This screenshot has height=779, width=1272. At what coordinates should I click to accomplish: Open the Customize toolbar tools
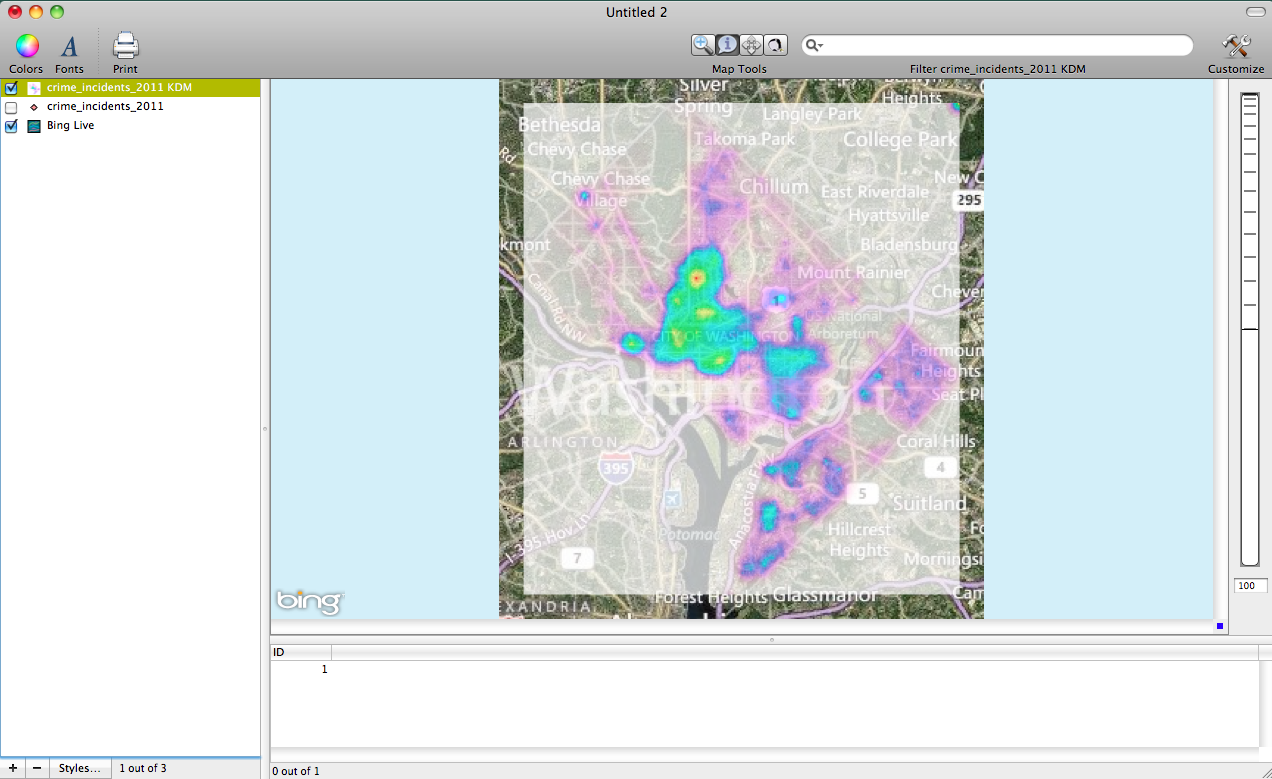(x=1236, y=46)
